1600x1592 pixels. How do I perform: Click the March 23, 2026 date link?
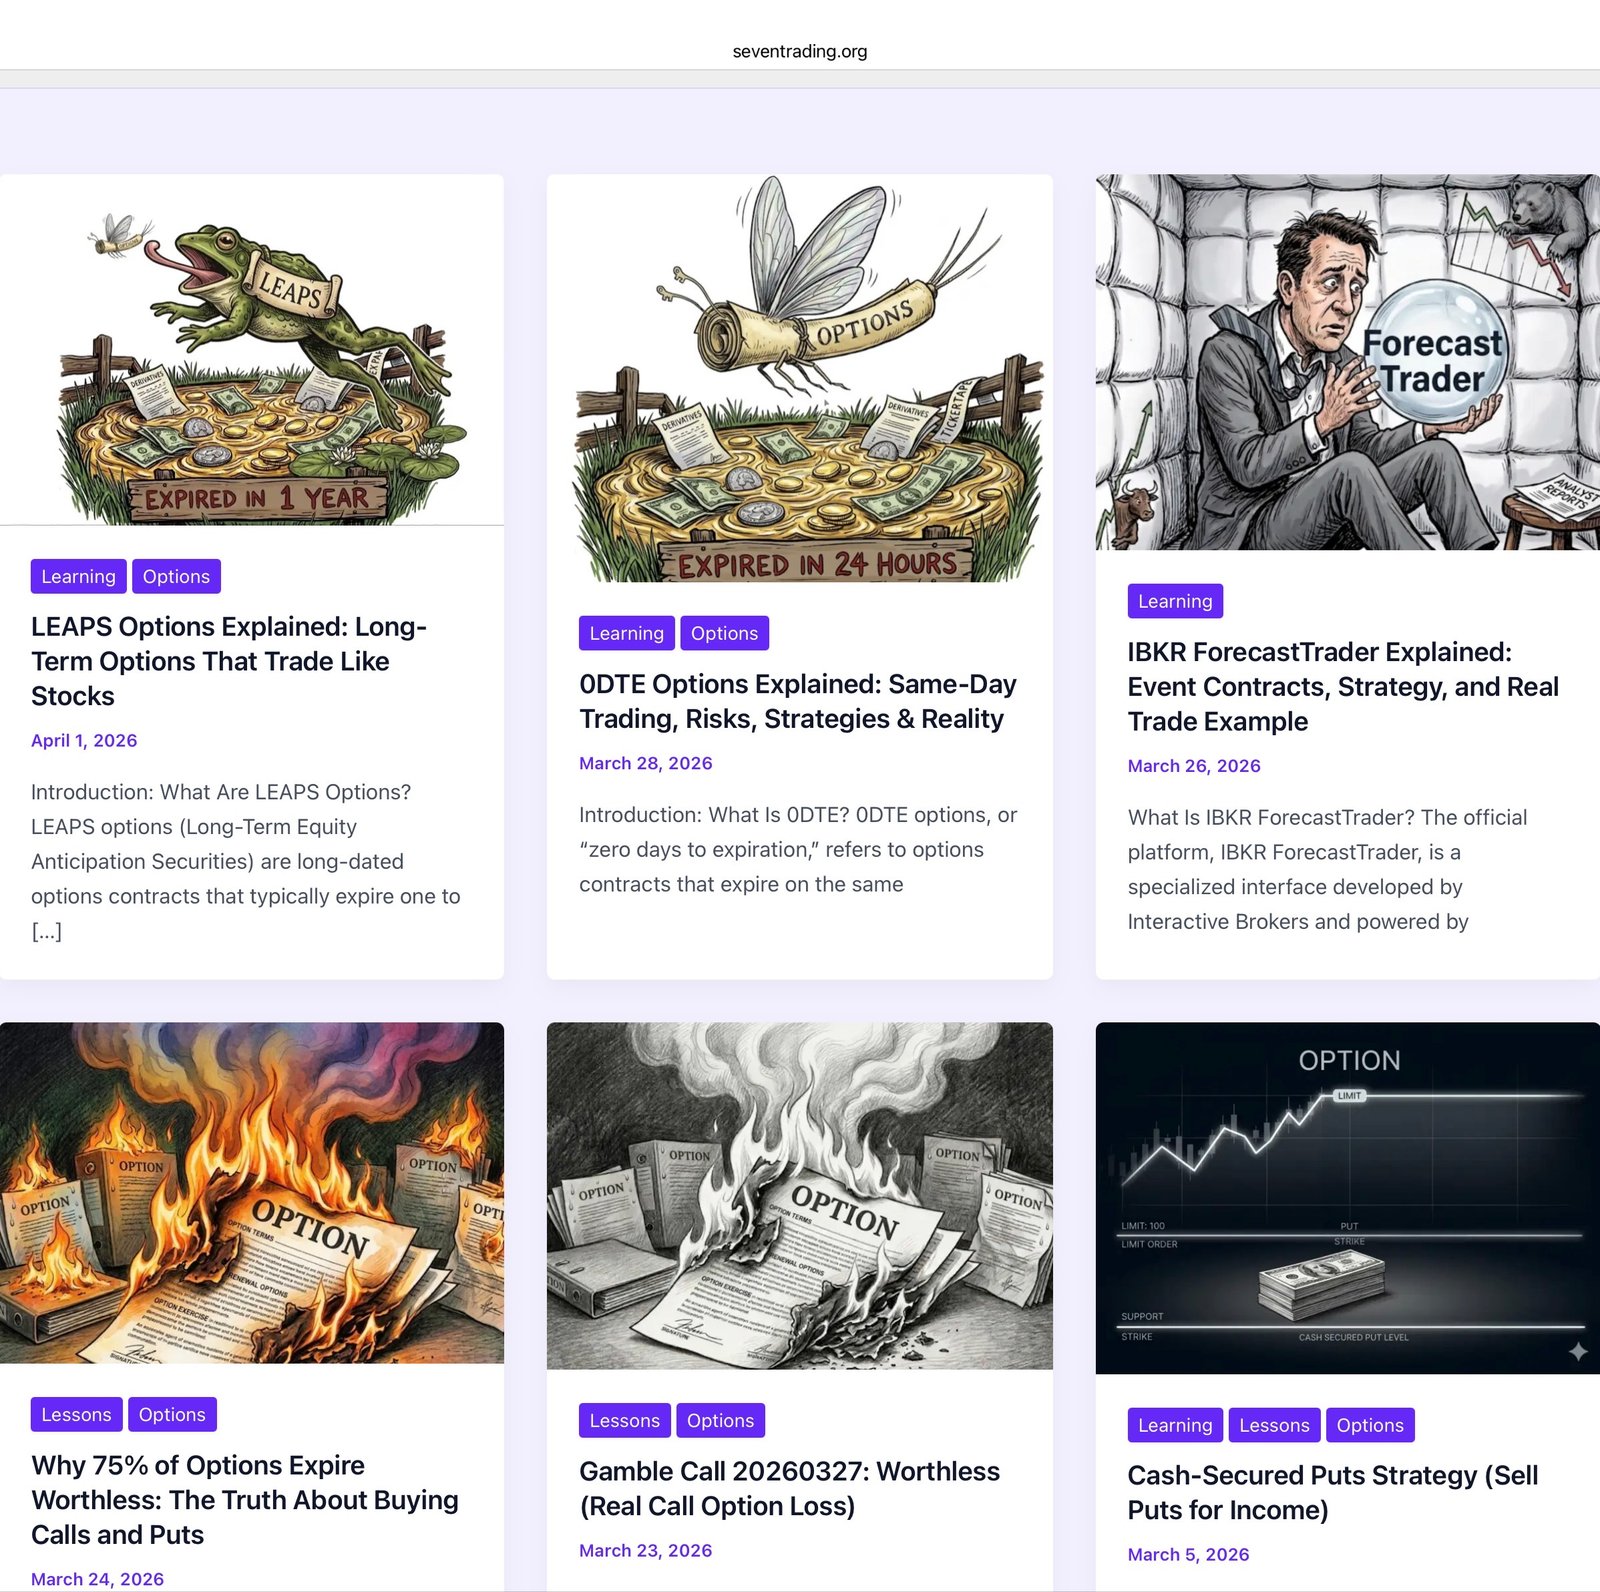tap(646, 1551)
